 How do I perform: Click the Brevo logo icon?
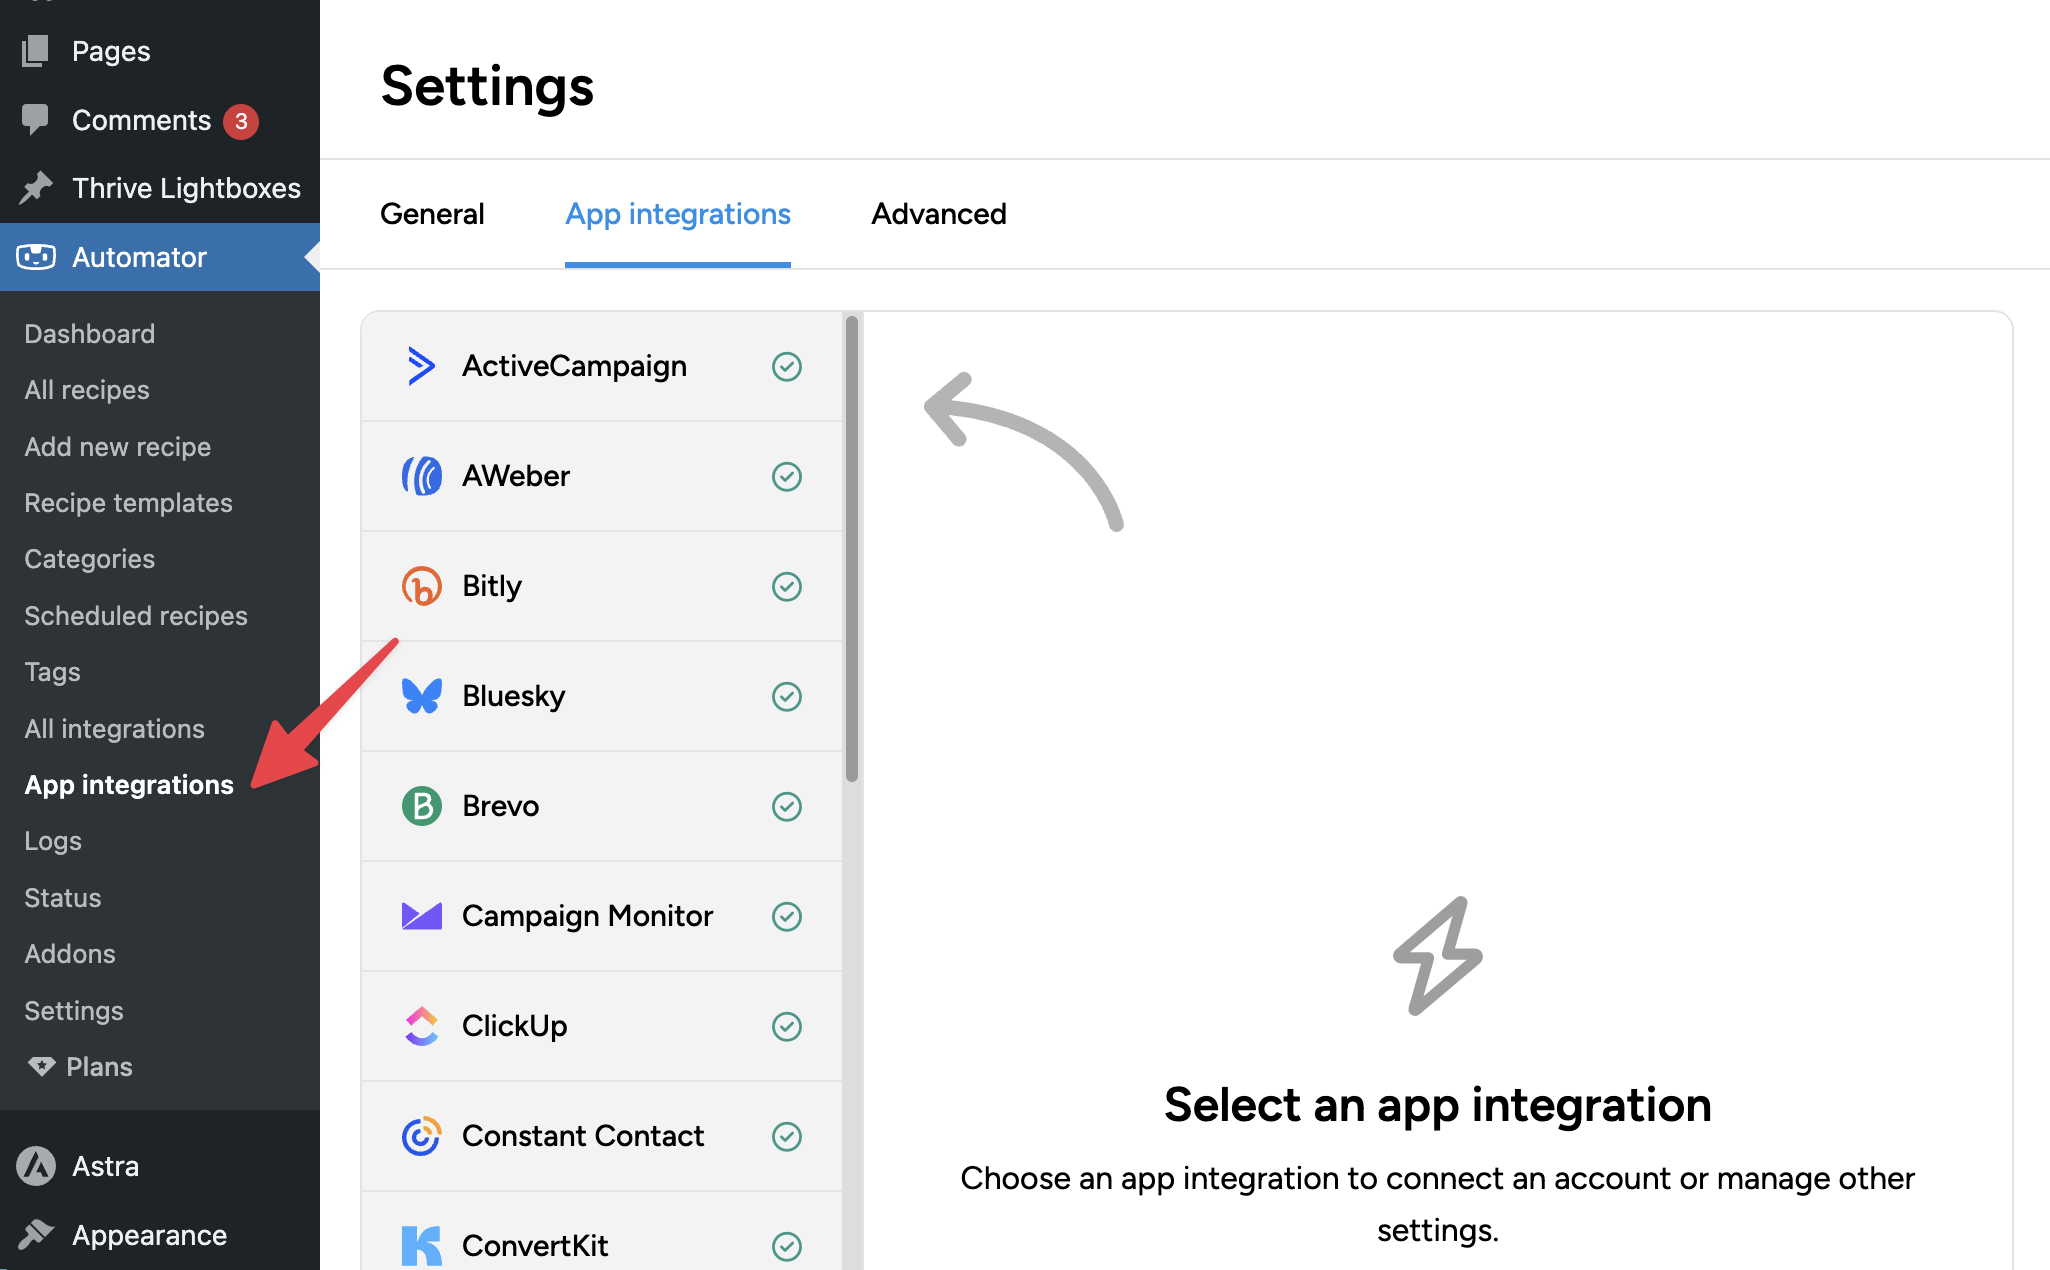click(421, 806)
